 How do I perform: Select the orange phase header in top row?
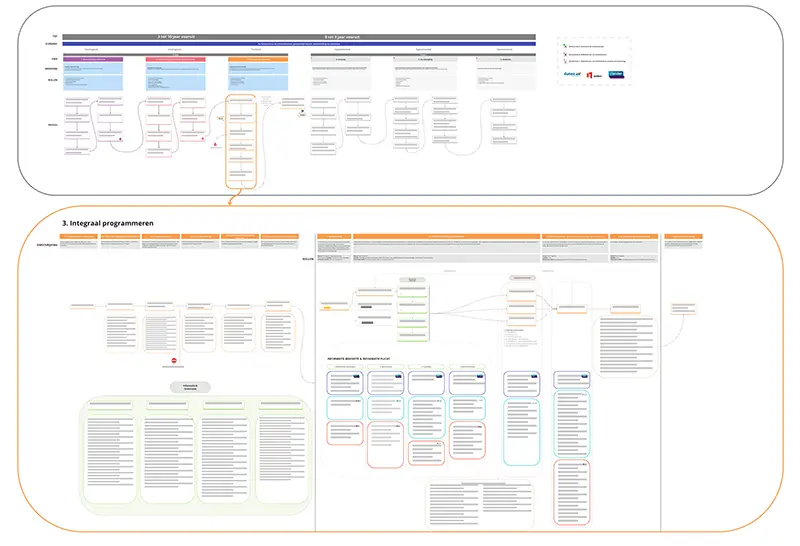(x=258, y=60)
